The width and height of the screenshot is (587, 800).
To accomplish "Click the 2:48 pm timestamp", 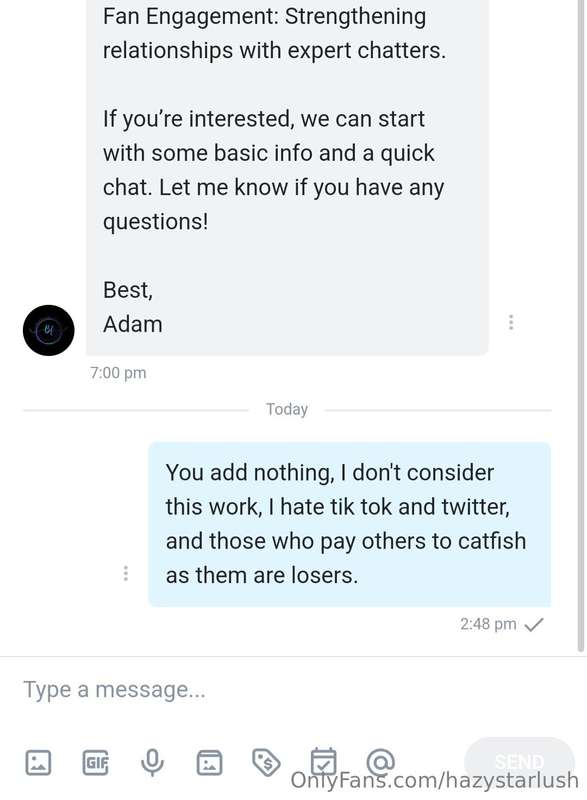I will click(488, 624).
